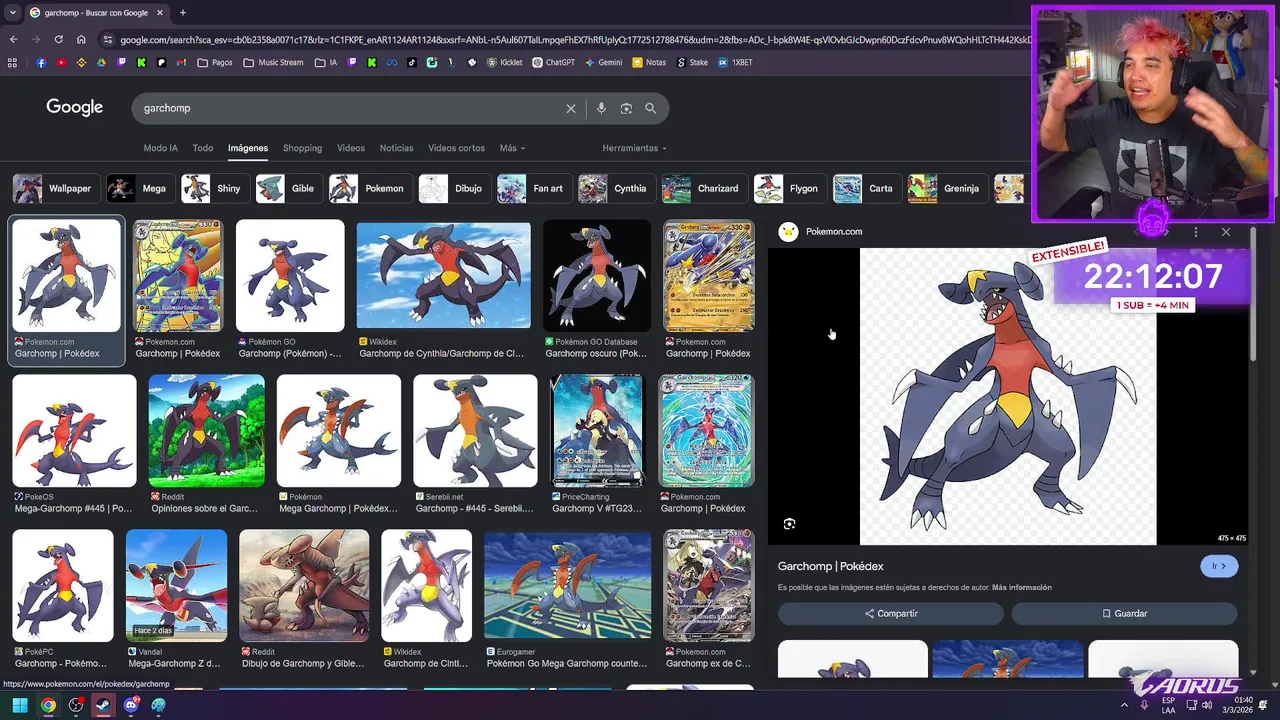Open Eurogamer Pokémon Go Mega Garchomp thumbnail
The height and width of the screenshot is (720, 1280).
pyautogui.click(x=567, y=586)
